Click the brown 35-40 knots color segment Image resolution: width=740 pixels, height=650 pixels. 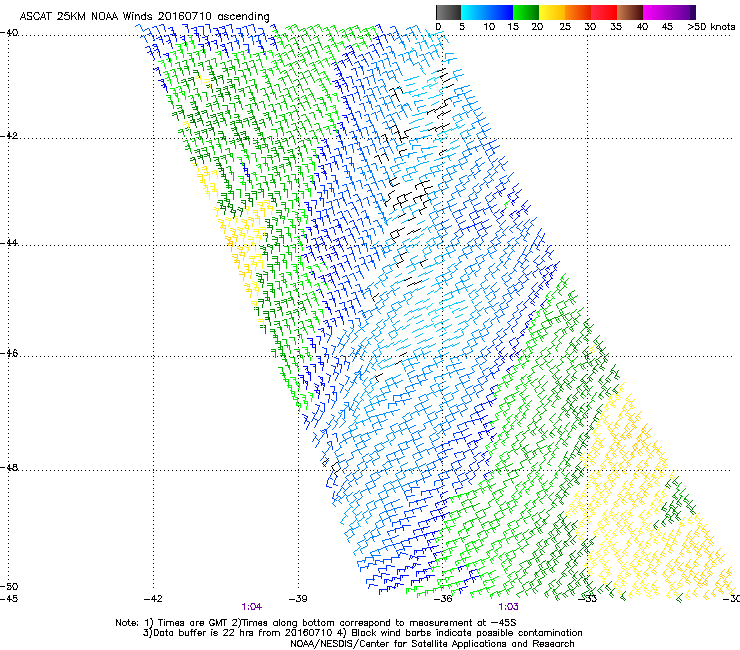point(630,12)
